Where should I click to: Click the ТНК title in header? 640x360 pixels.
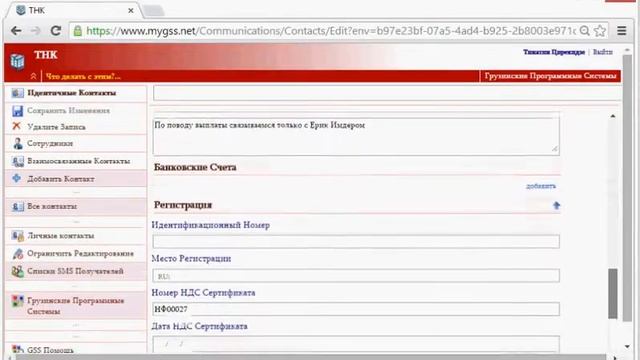46,55
